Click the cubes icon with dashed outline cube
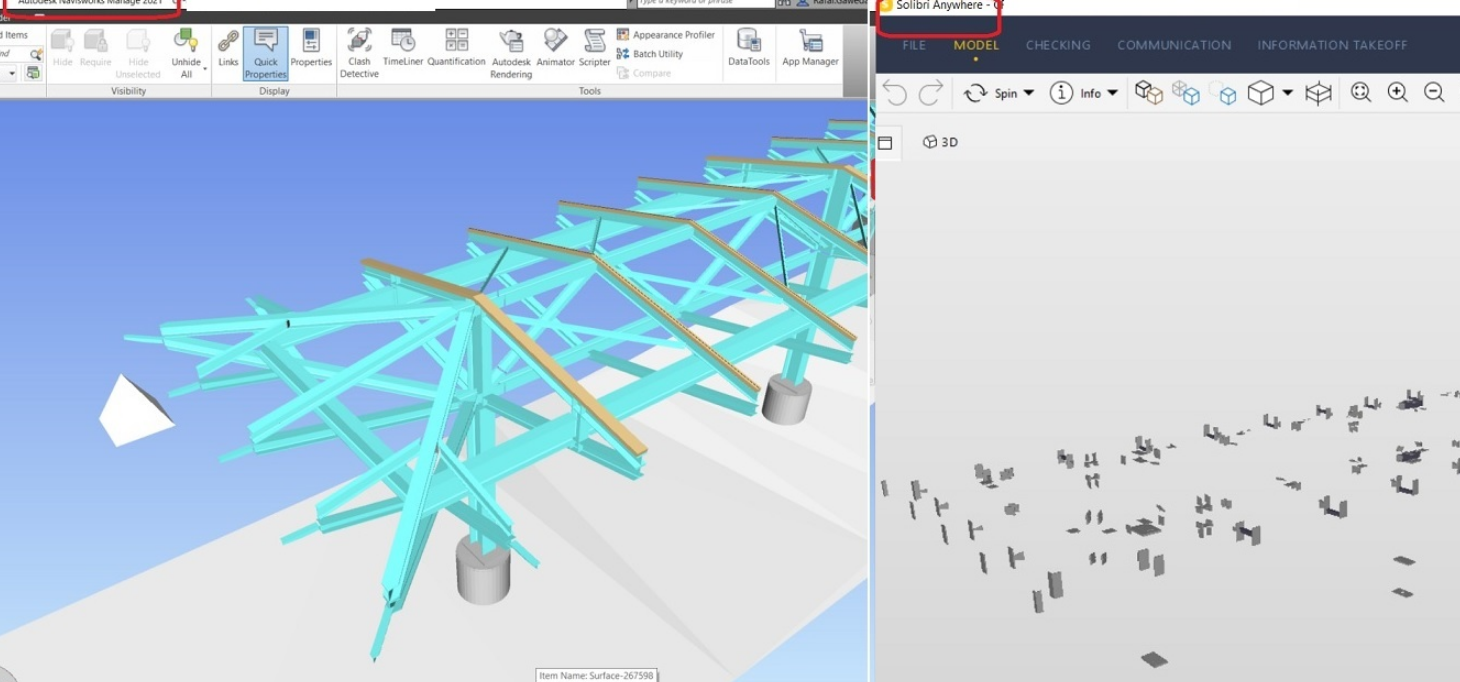 (1223, 93)
